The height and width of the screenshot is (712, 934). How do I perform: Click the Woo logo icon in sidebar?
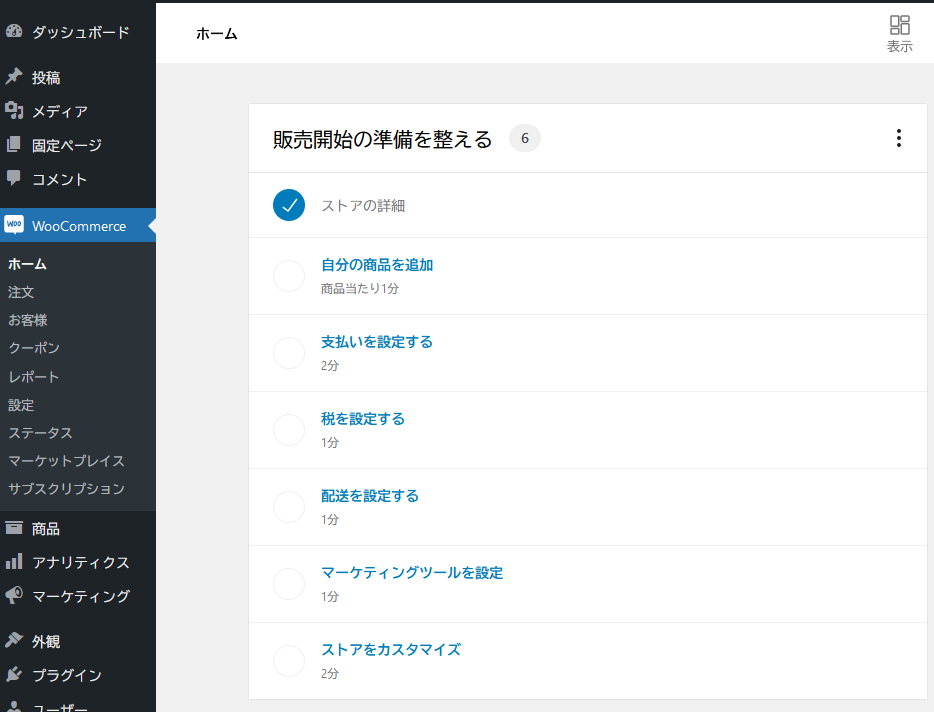pyautogui.click(x=14, y=225)
